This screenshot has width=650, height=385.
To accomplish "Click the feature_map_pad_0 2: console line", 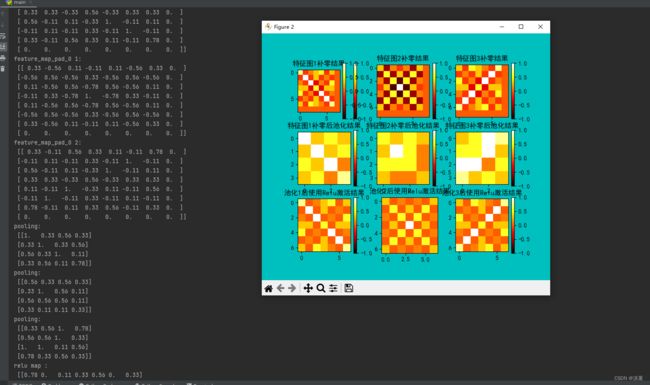I will click(47, 143).
